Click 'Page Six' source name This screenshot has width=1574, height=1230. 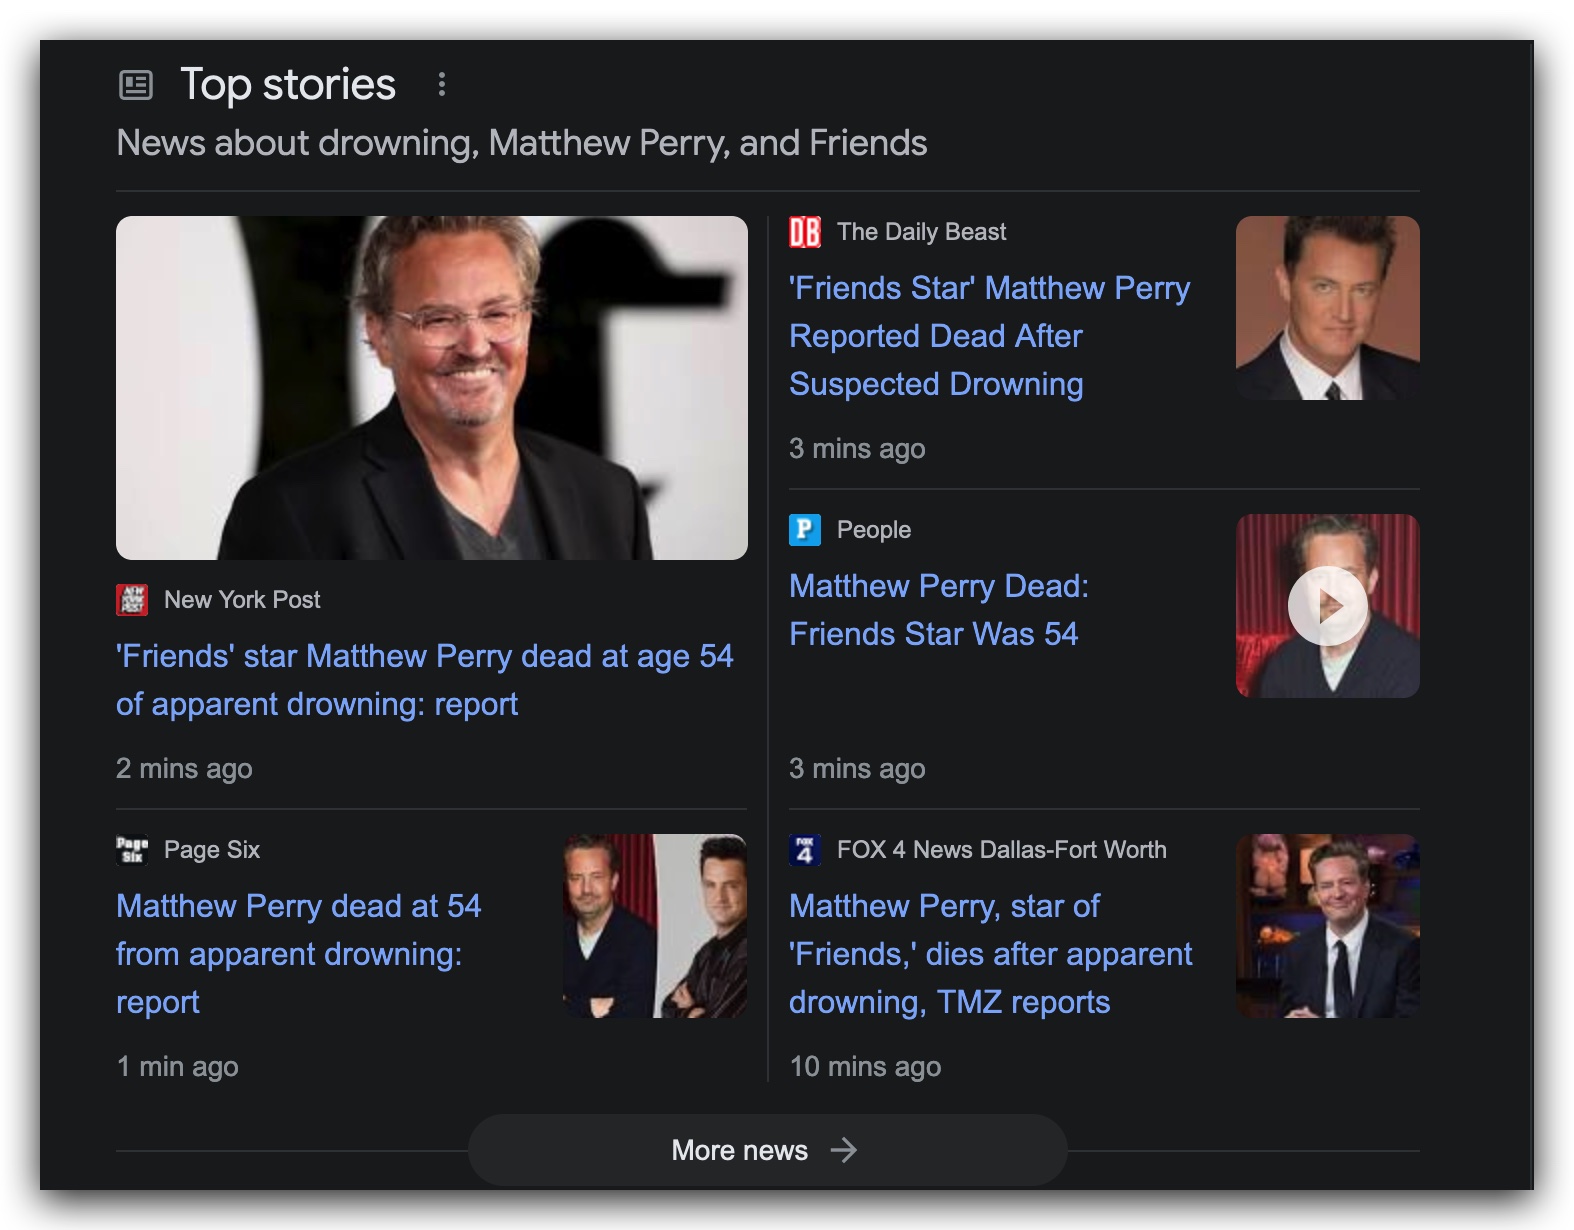click(x=212, y=850)
